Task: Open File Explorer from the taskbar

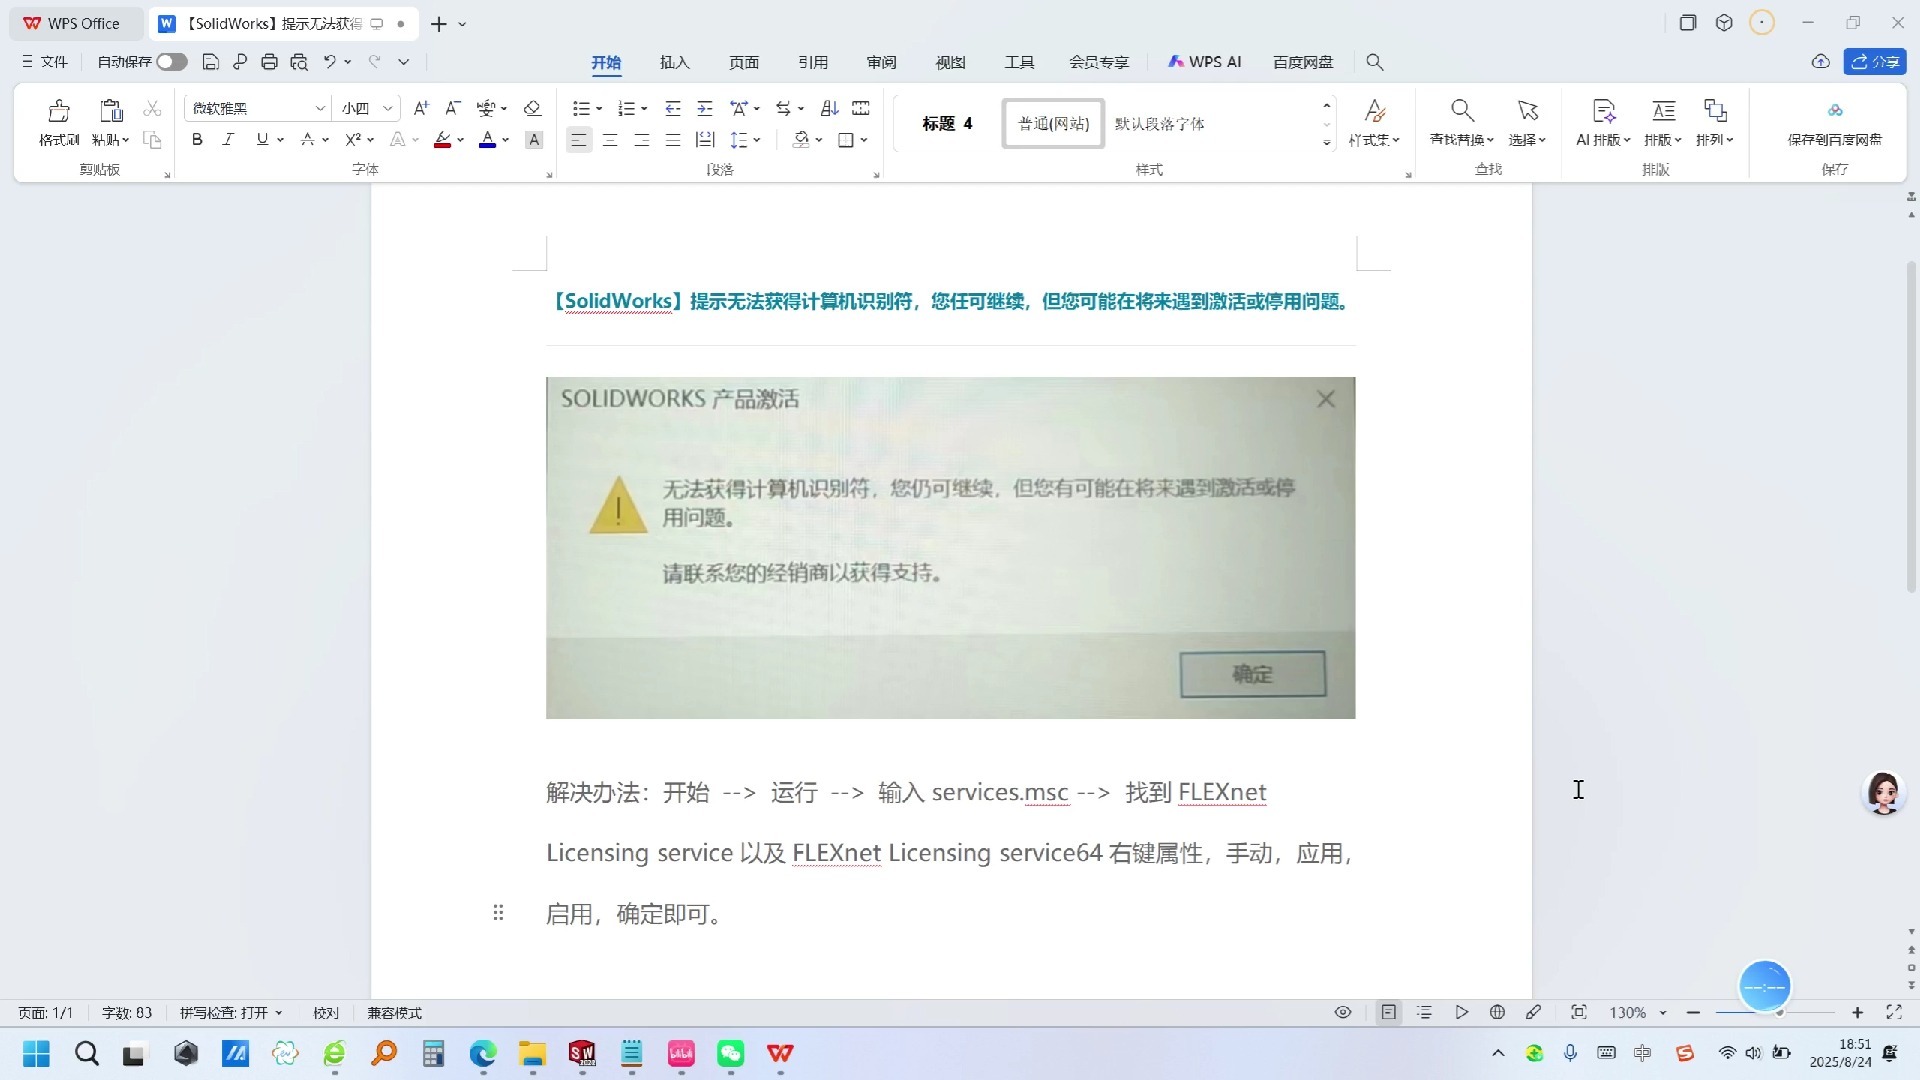Action: point(532,1053)
